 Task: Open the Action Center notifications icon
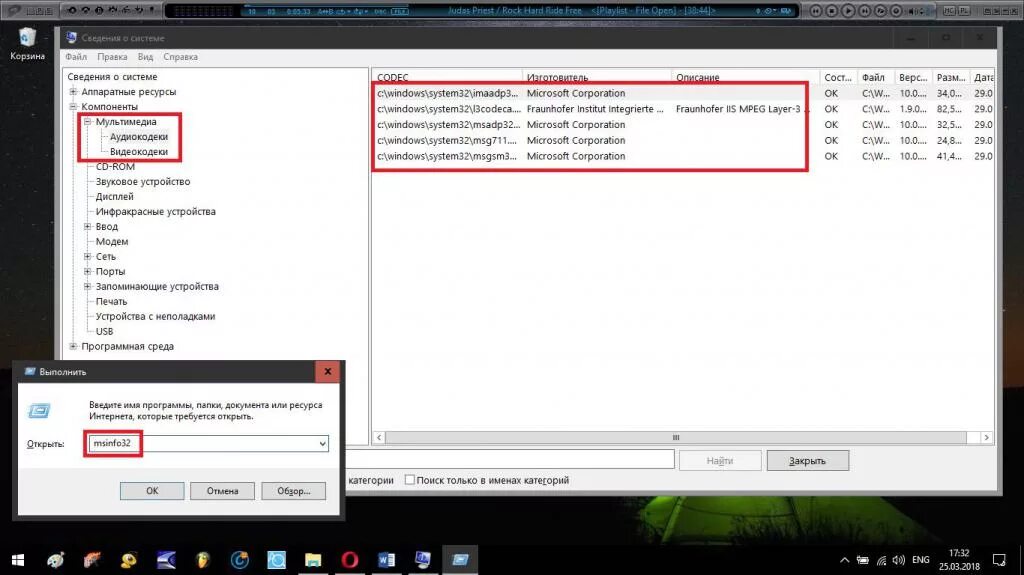(x=999, y=560)
